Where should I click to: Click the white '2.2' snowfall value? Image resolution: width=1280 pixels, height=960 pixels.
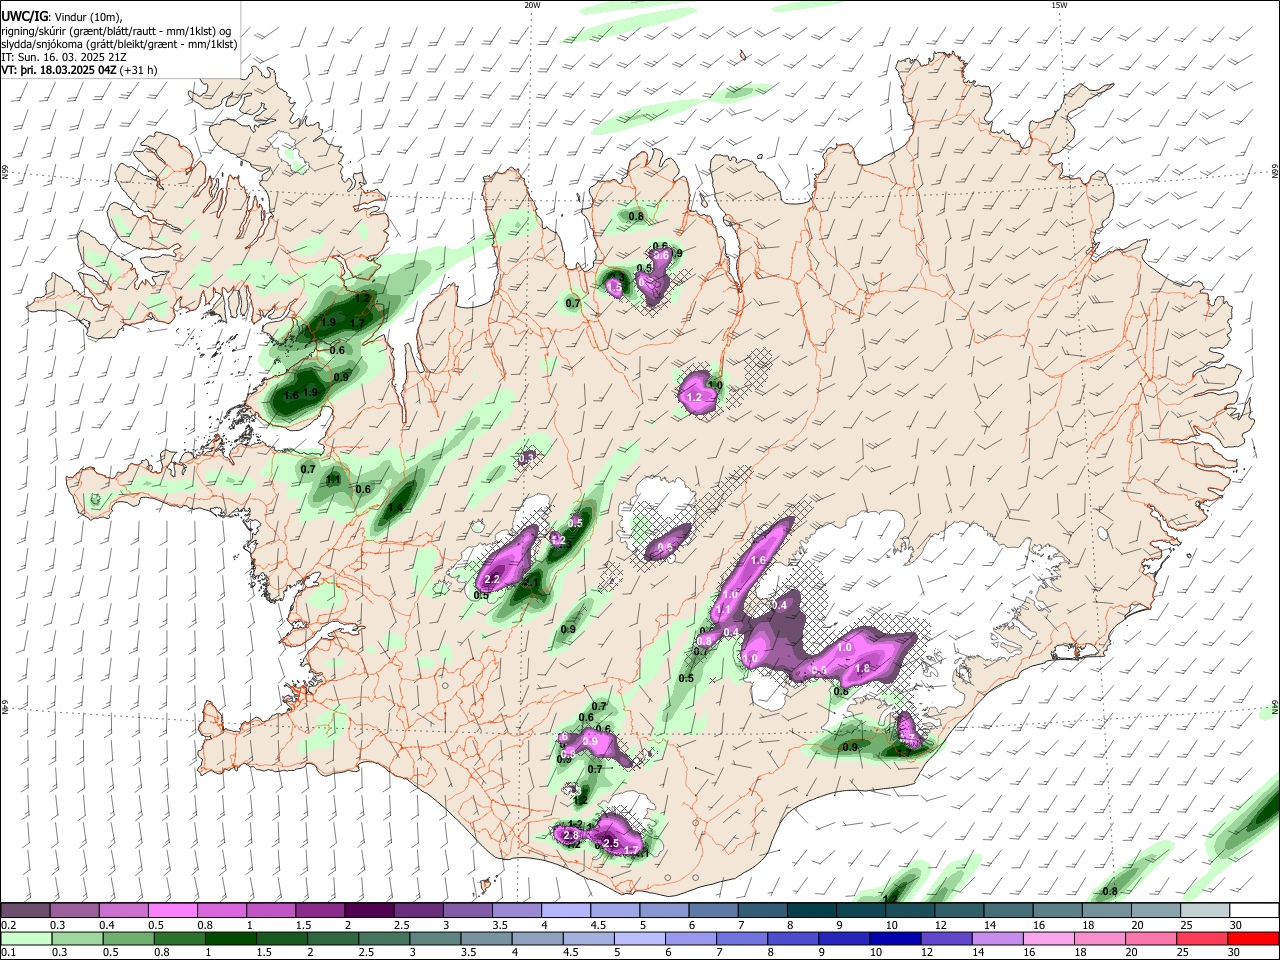click(x=492, y=579)
